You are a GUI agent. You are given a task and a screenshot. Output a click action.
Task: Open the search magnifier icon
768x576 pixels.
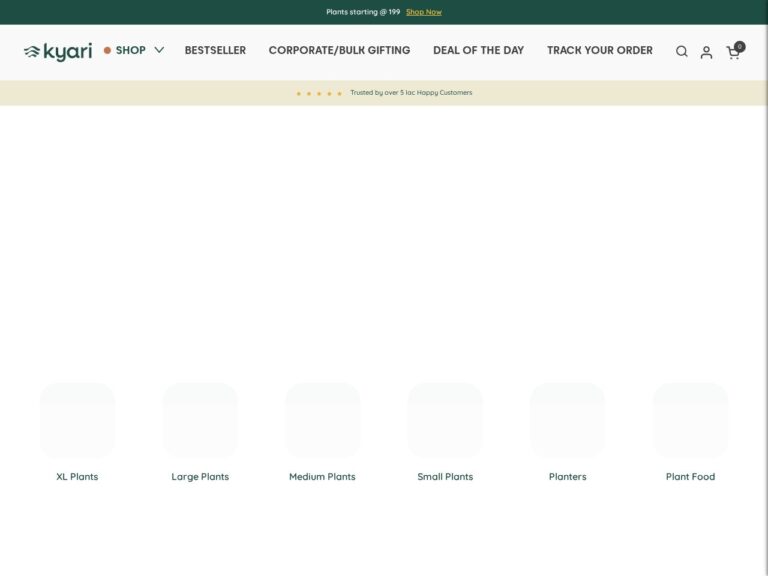[x=681, y=52]
